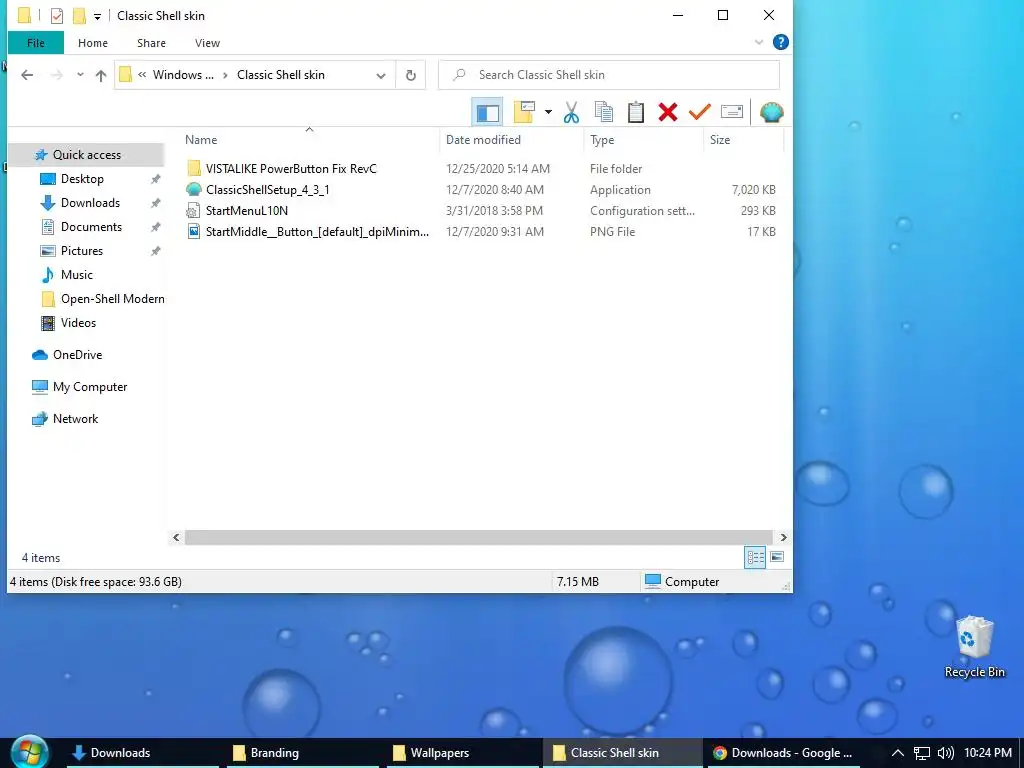Viewport: 1024px width, 768px height.
Task: Select VISTALIKE PowerButton Fix RevC folder
Action: (x=291, y=168)
